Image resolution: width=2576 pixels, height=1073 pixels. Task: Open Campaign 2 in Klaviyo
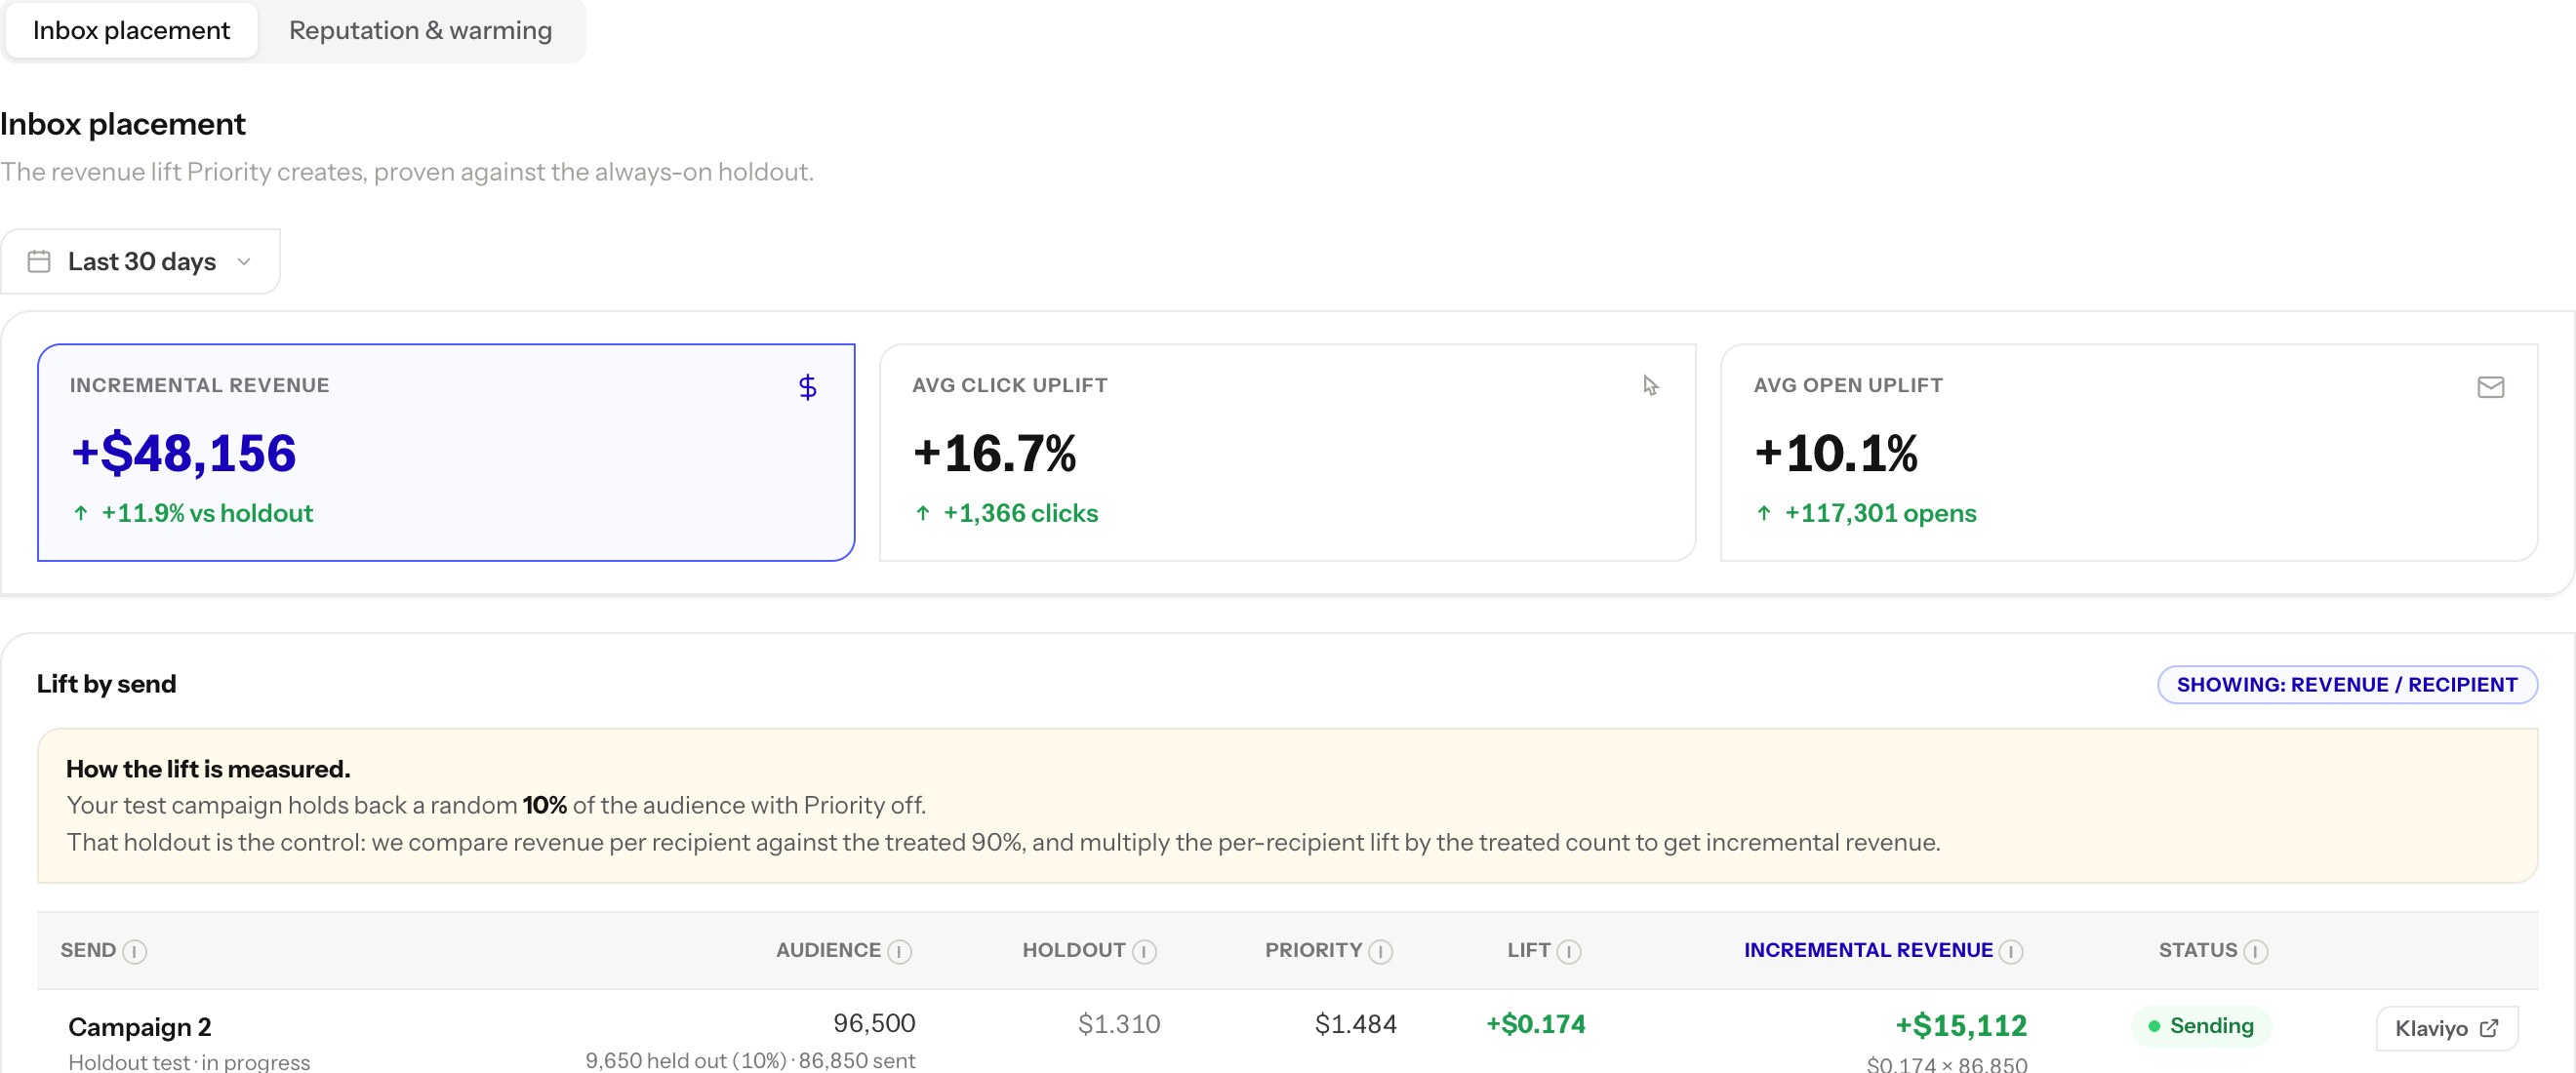click(x=2446, y=1028)
